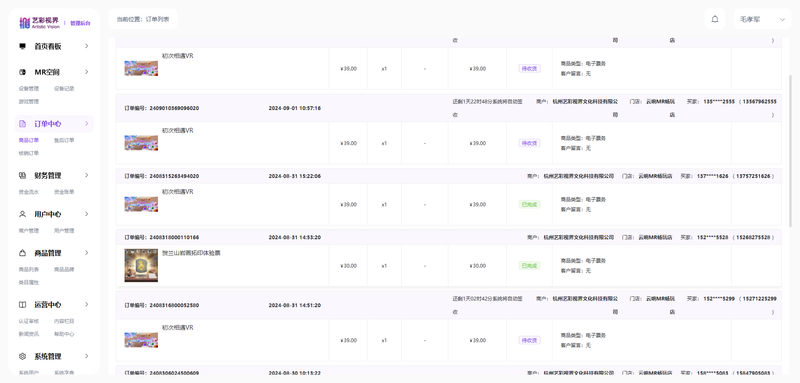The height and width of the screenshot is (383, 800).
Task: Click the 贺兰山岩画拓印体验票 product thumbnail
Action: click(x=141, y=265)
